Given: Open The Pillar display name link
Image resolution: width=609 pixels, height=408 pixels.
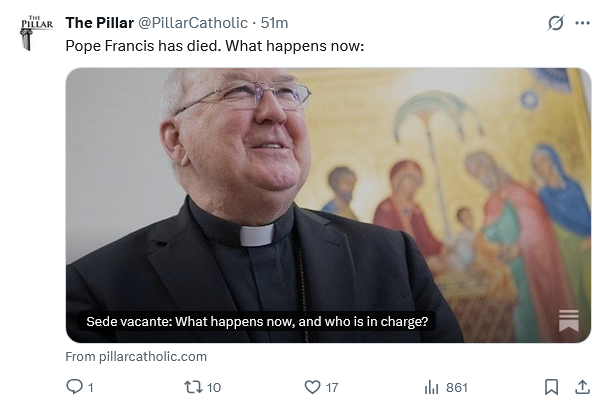Looking at the screenshot, I should [99, 23].
